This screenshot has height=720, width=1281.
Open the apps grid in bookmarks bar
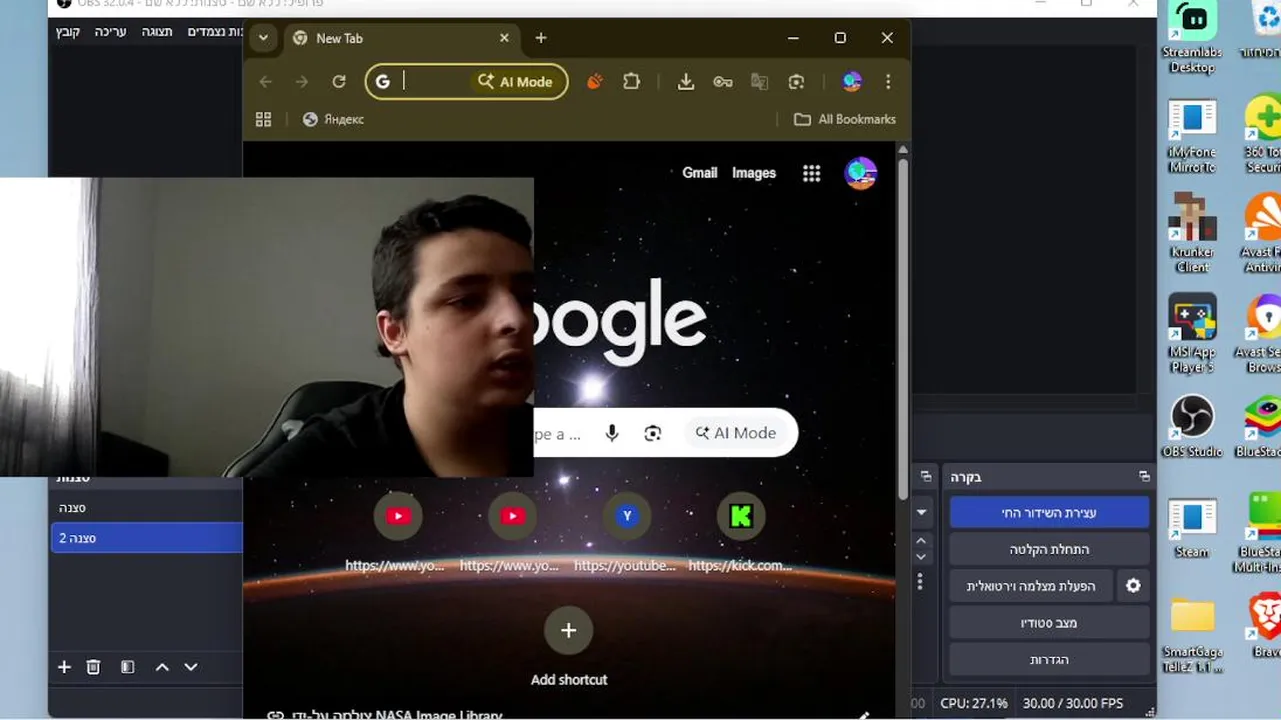pyautogui.click(x=264, y=119)
